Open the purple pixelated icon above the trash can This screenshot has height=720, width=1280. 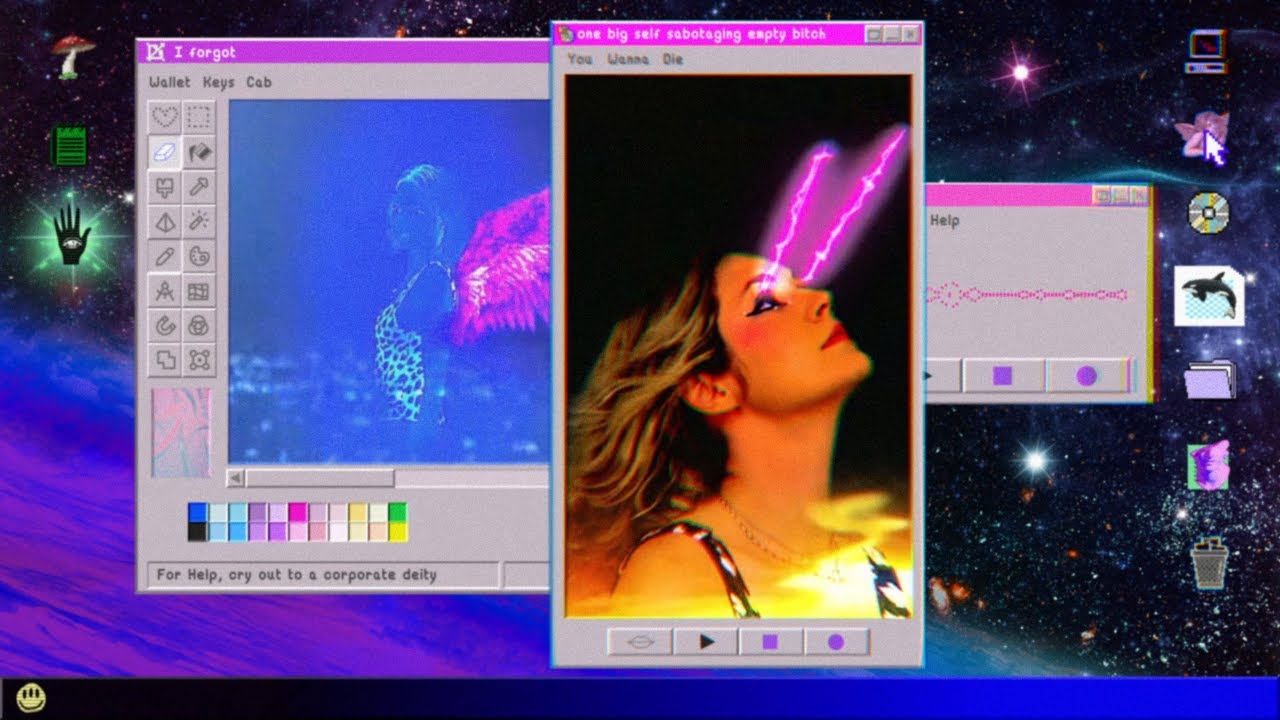click(x=1208, y=466)
